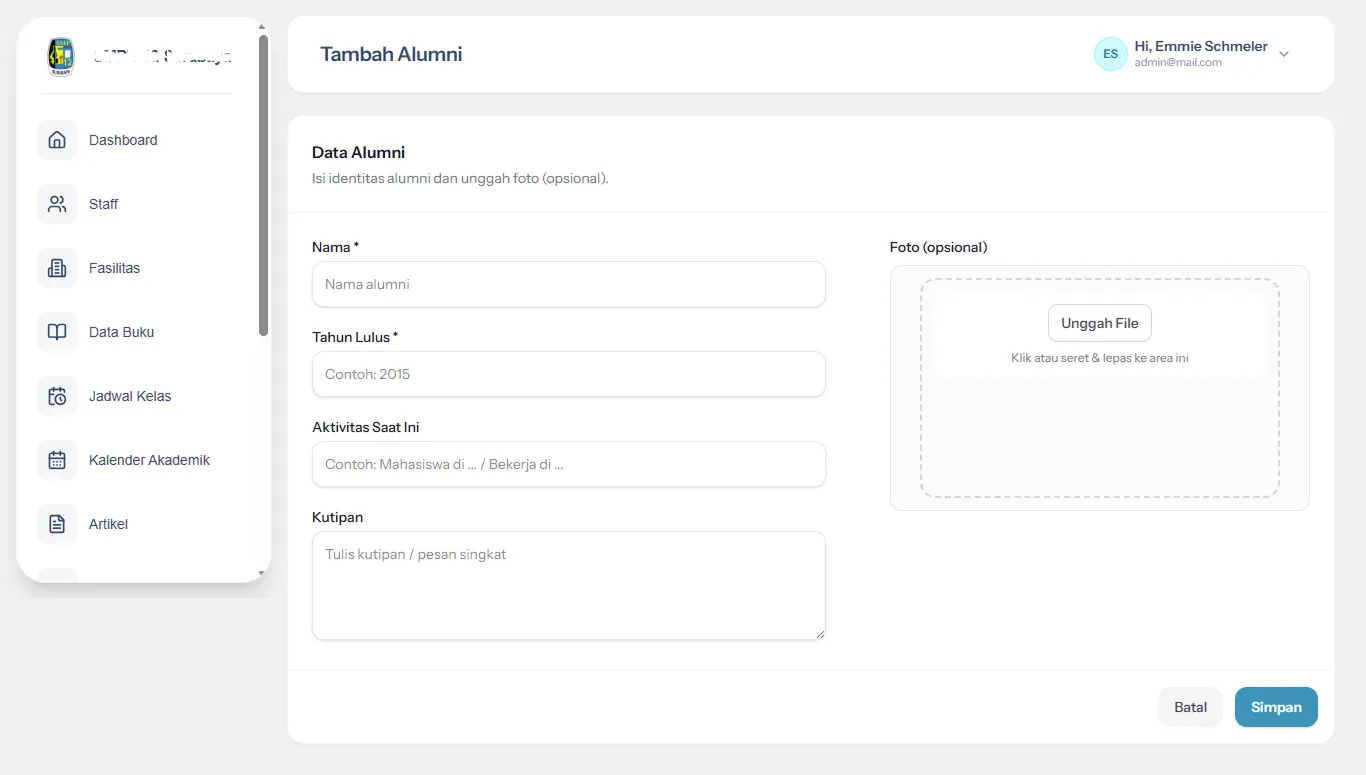
Task: Click into the Kutipan text area
Action: (569, 585)
